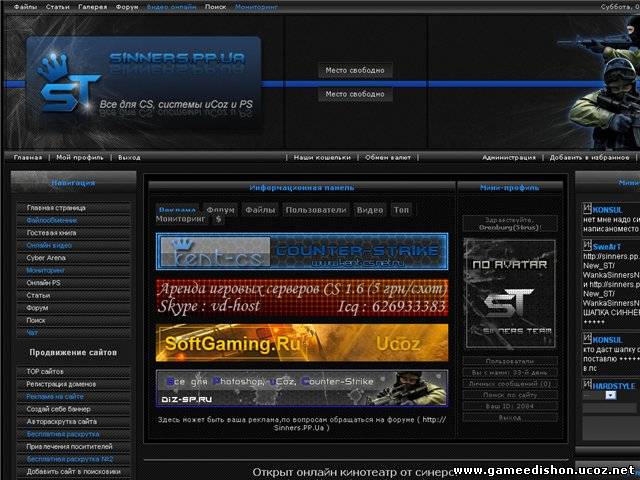Open 'Гостевая книга' in navigation sidebar
Viewport: 640px width, 480px height.
click(52, 232)
